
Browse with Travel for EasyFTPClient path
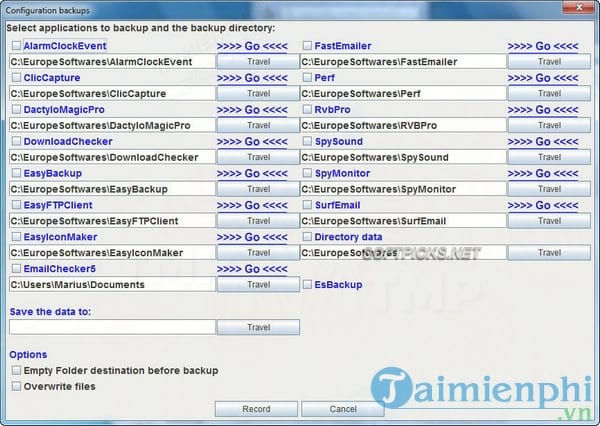pos(258,220)
